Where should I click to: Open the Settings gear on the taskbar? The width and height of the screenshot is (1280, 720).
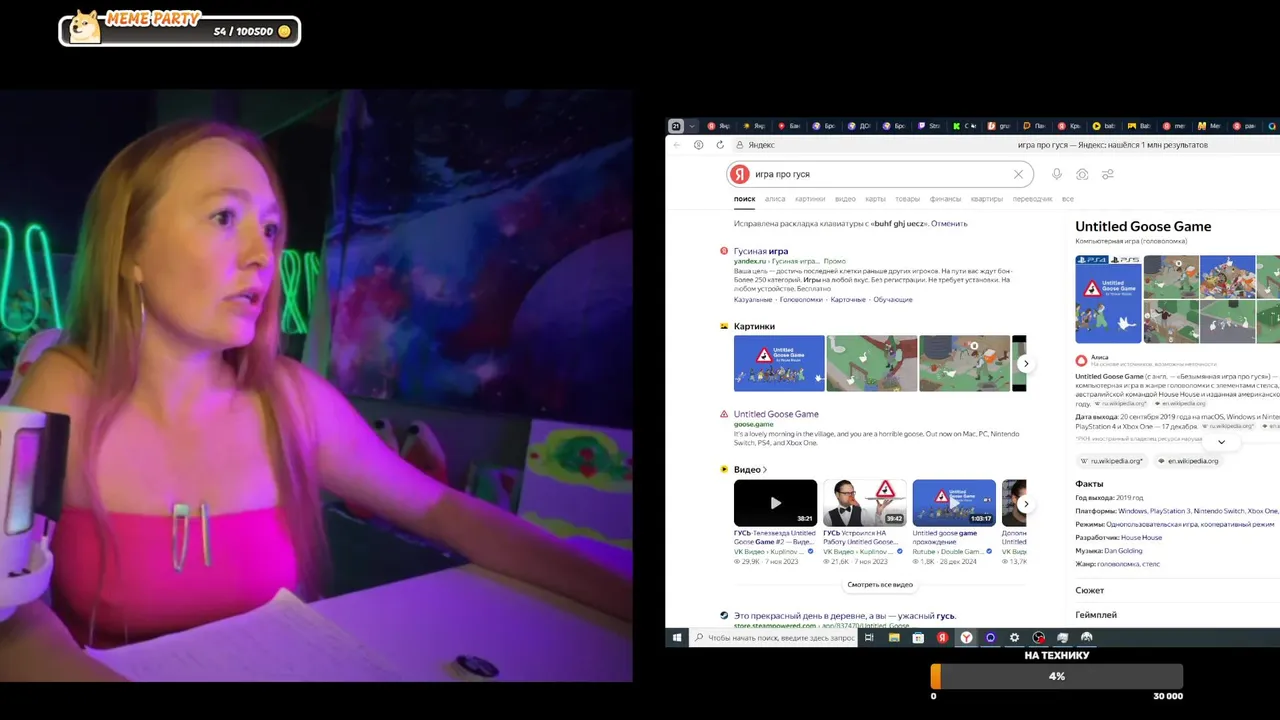tap(1014, 638)
